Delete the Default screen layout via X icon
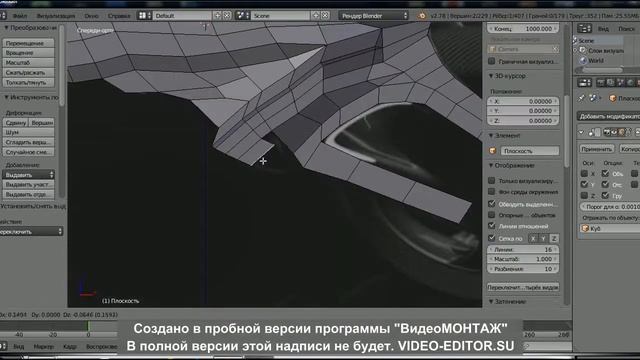The image size is (640, 360). coord(227,16)
